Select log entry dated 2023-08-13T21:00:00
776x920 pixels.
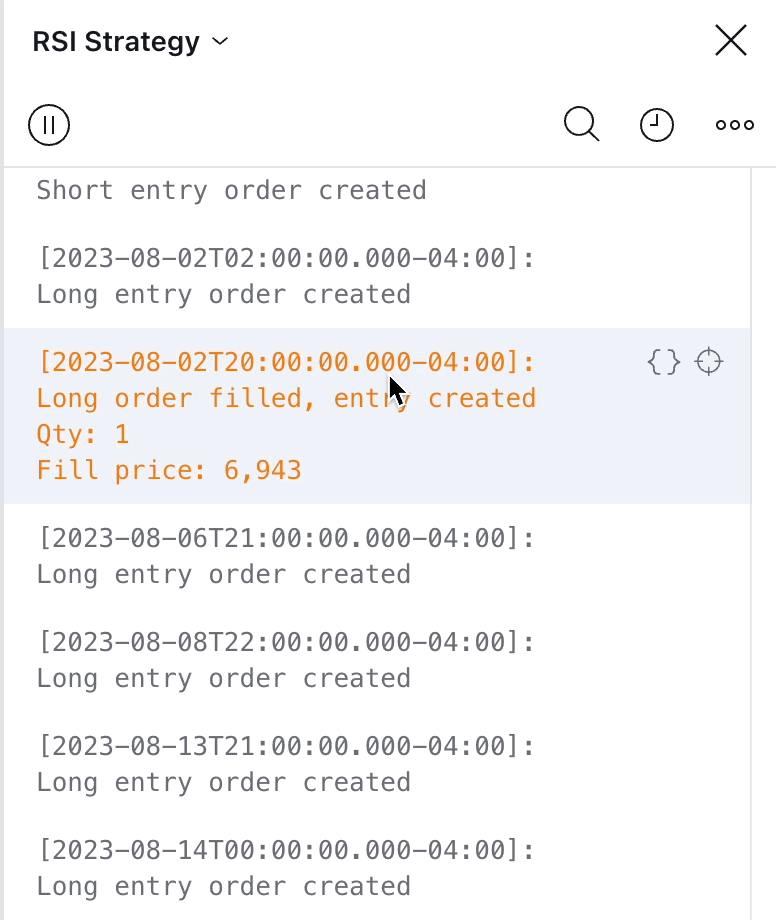377,764
